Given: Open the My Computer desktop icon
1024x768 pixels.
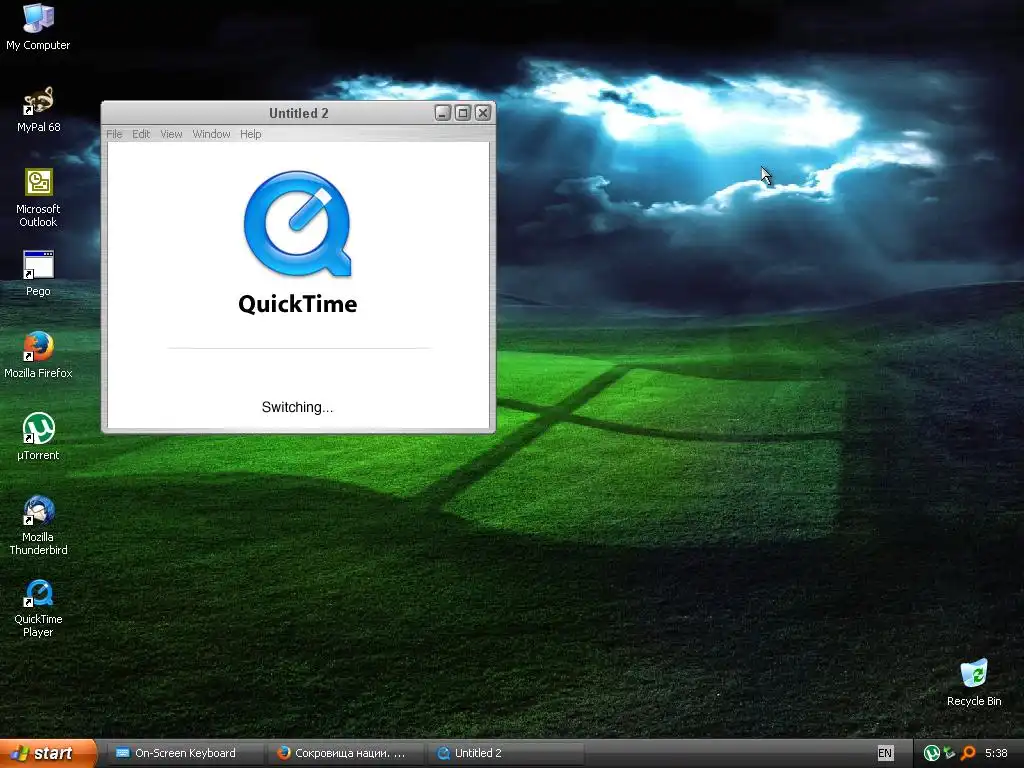Looking at the screenshot, I should 38,26.
